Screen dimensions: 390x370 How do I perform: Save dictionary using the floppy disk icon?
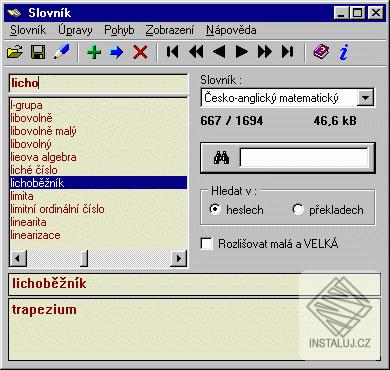pyautogui.click(x=38, y=52)
